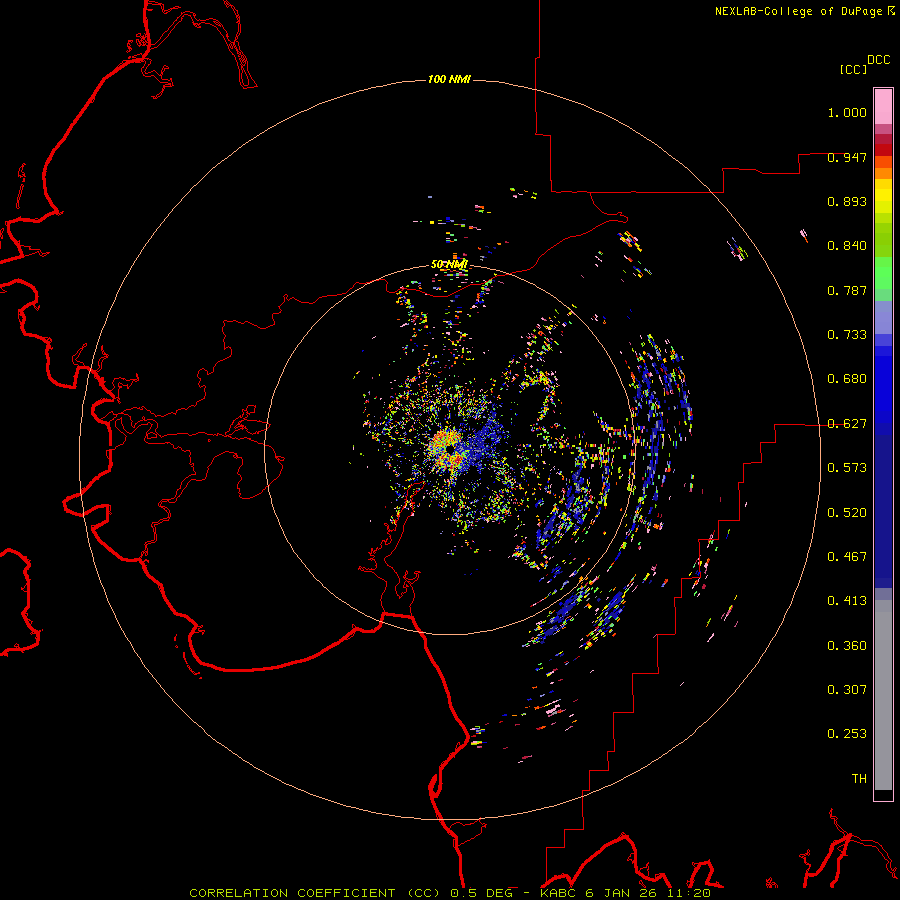Click the 0.947 scale value
This screenshot has width=900, height=900.
pos(847,157)
